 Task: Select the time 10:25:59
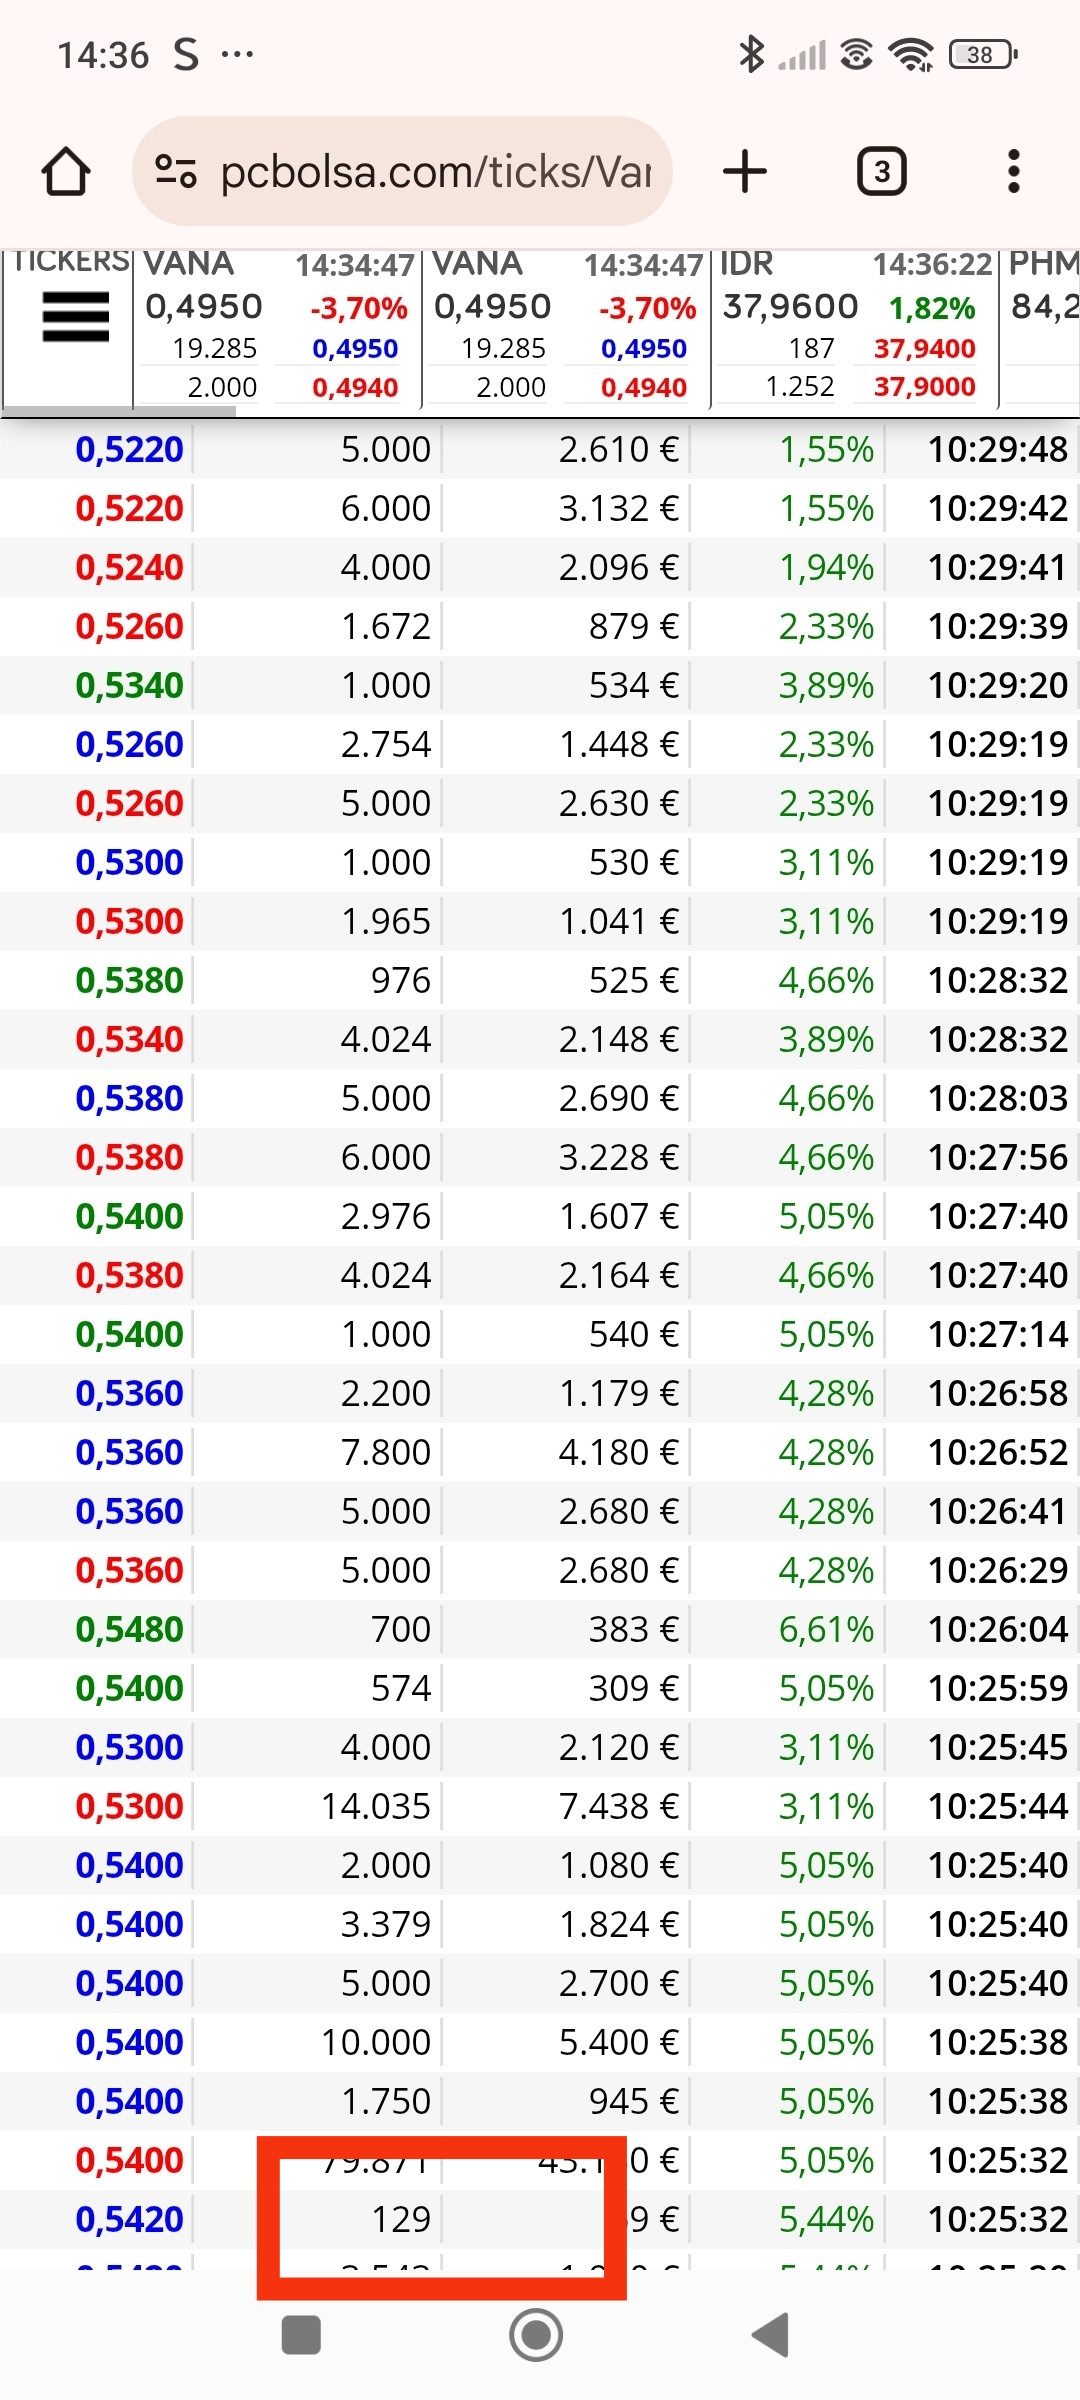click(x=998, y=1689)
